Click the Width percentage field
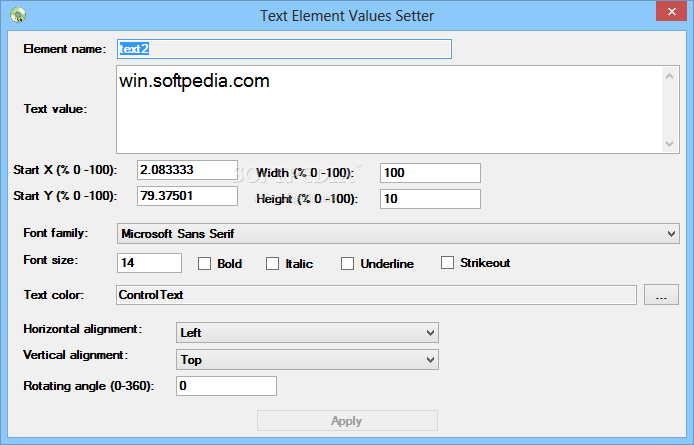This screenshot has width=694, height=445. 430,173
